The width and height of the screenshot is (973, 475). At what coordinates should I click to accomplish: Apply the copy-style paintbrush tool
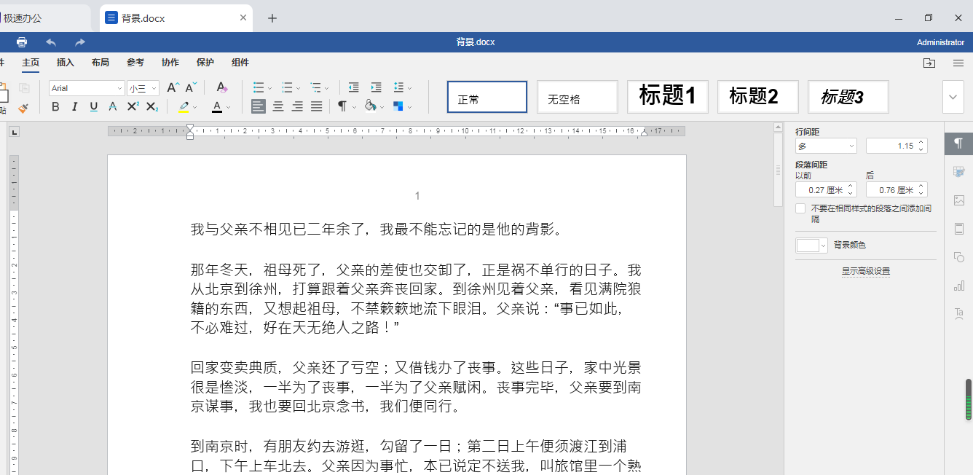tap(24, 108)
